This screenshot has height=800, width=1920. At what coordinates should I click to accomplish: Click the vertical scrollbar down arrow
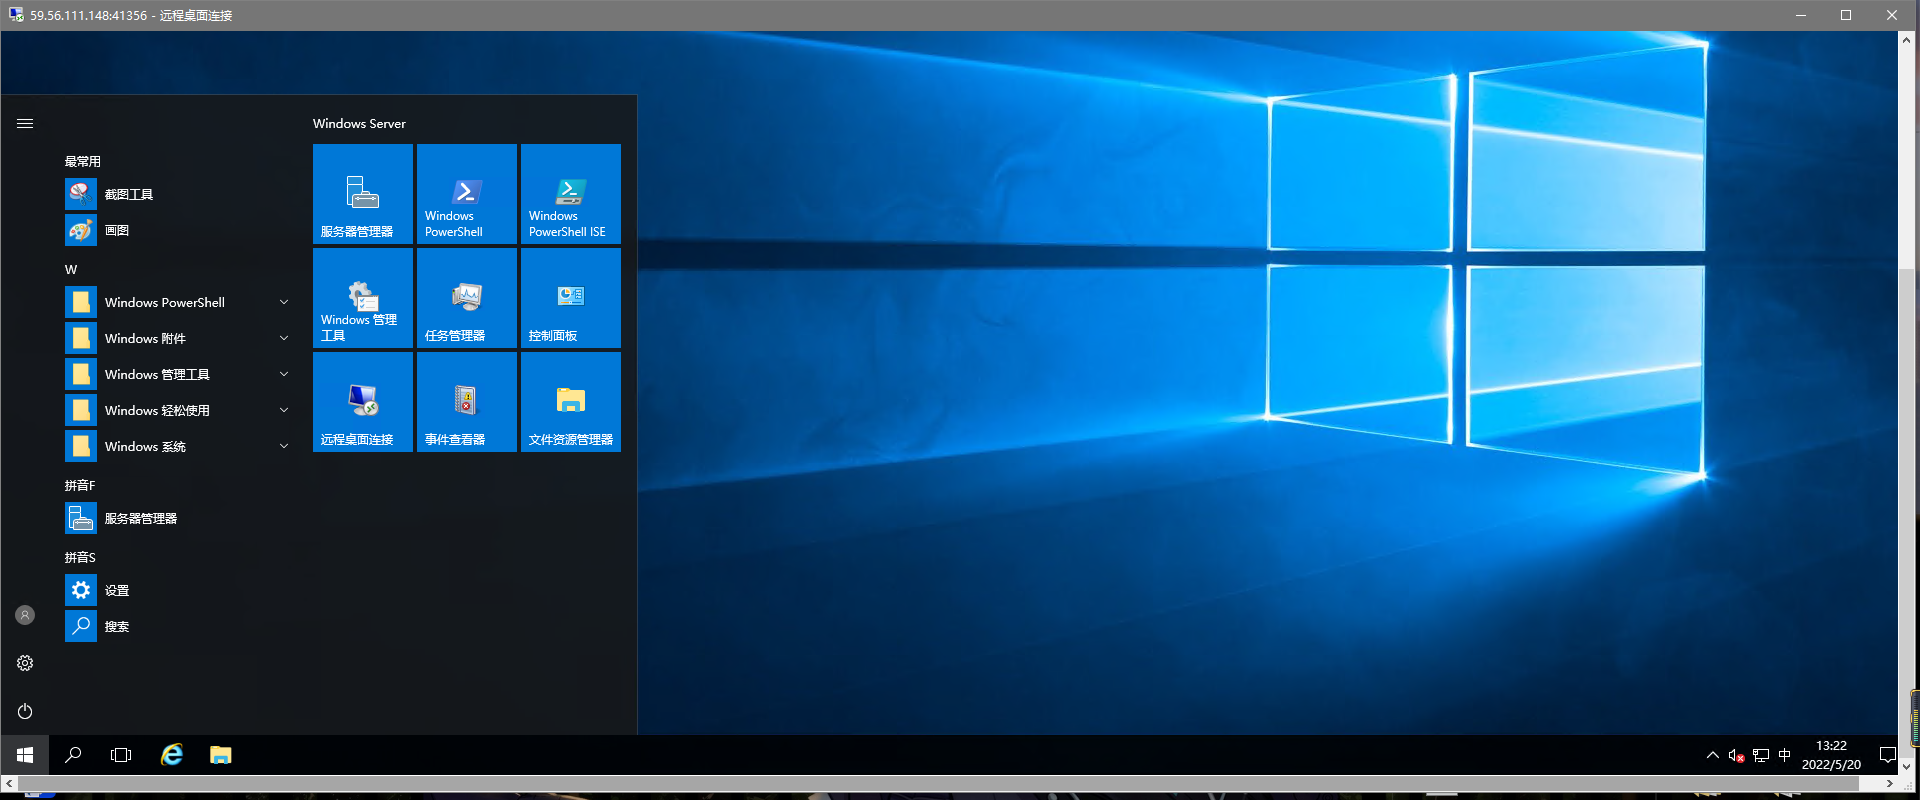tap(1906, 766)
